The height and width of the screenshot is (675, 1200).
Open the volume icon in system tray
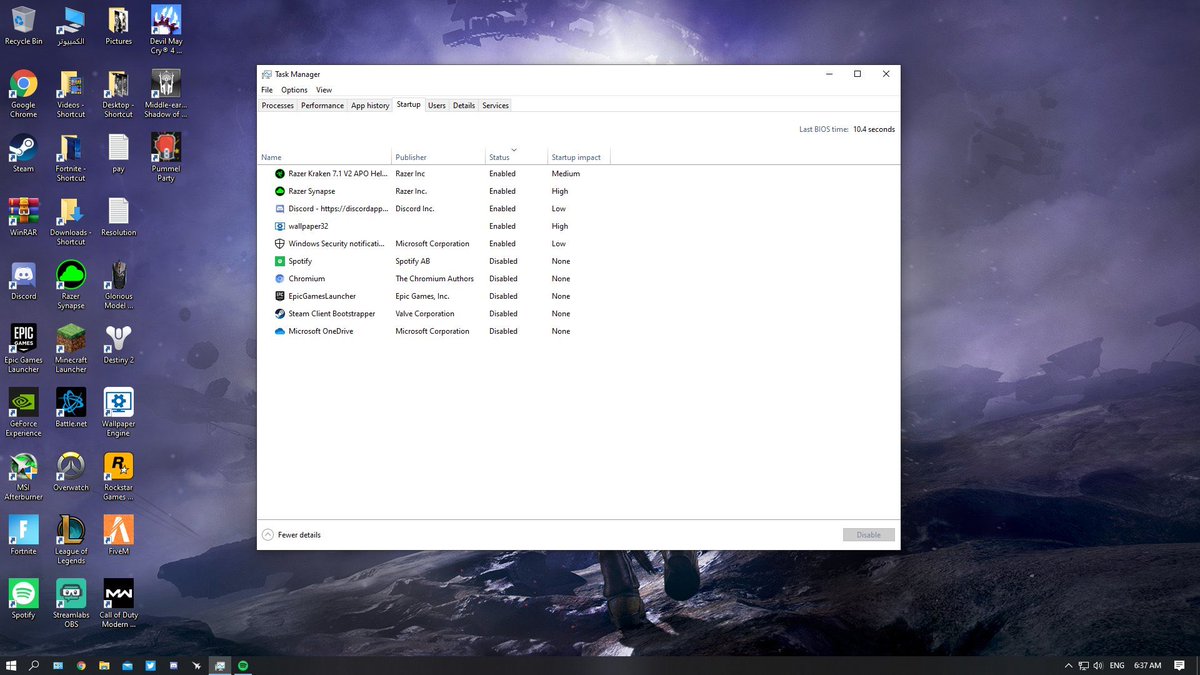click(1098, 665)
